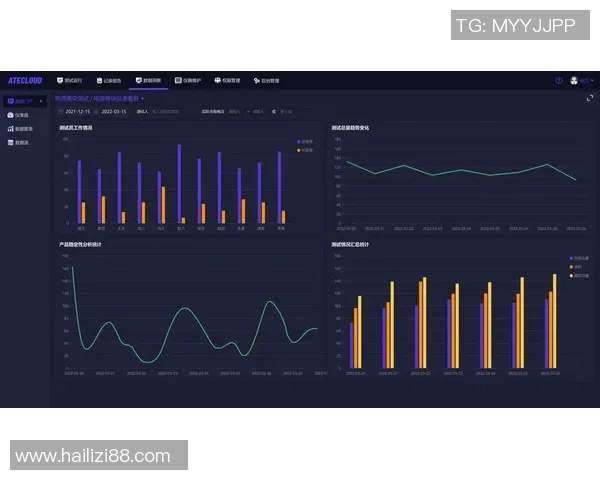Expand the dashboard title breadcrumb dropdown
This screenshot has height=480, width=600.
tap(142, 98)
